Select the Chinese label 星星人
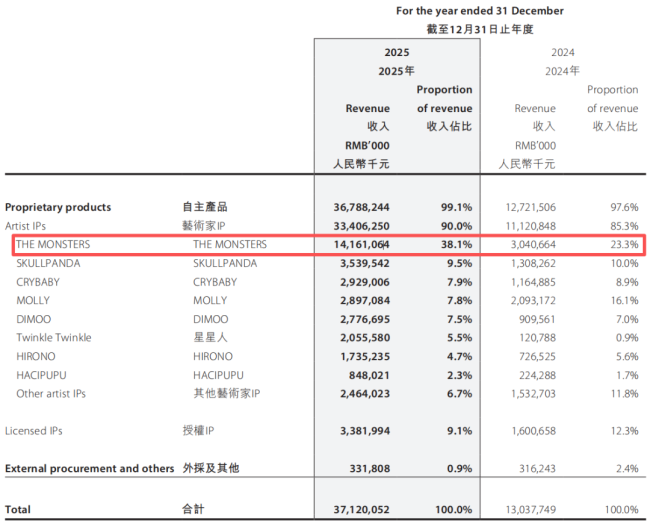 (x=211, y=337)
